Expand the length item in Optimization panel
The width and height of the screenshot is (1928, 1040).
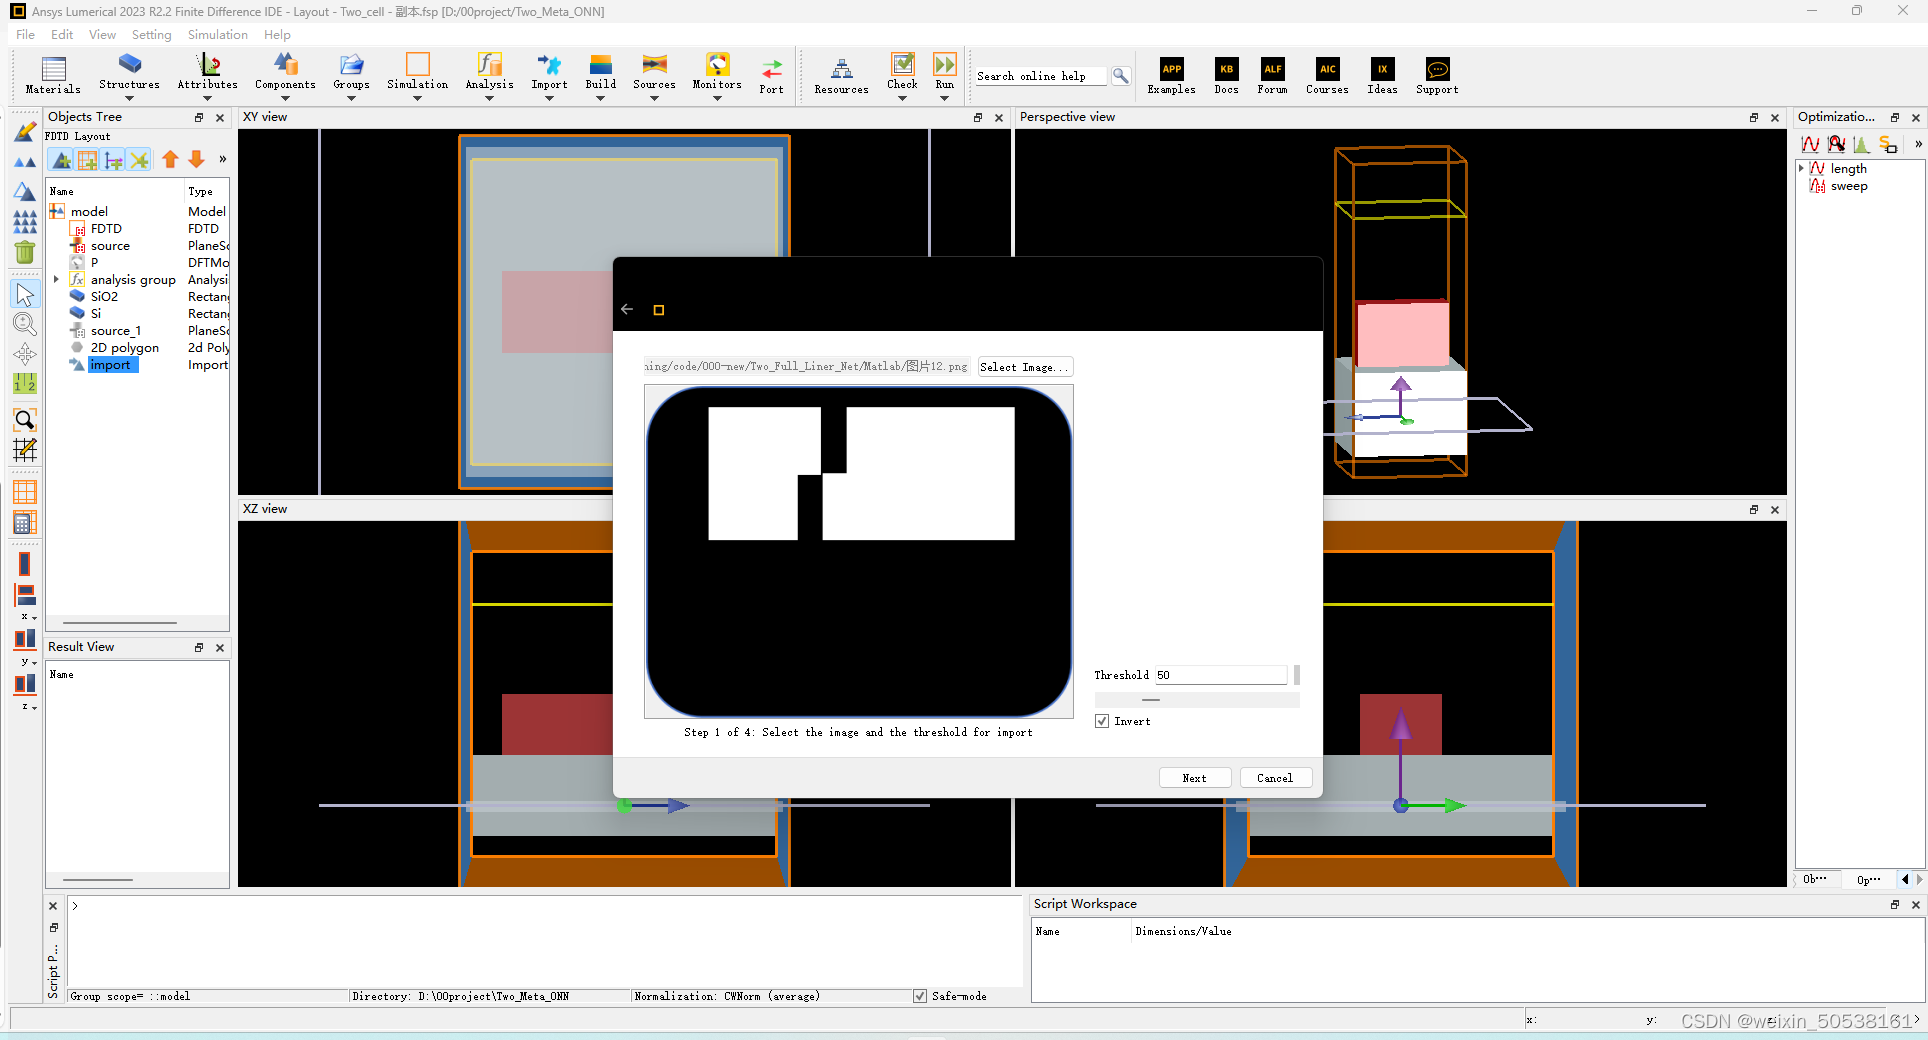pos(1800,168)
